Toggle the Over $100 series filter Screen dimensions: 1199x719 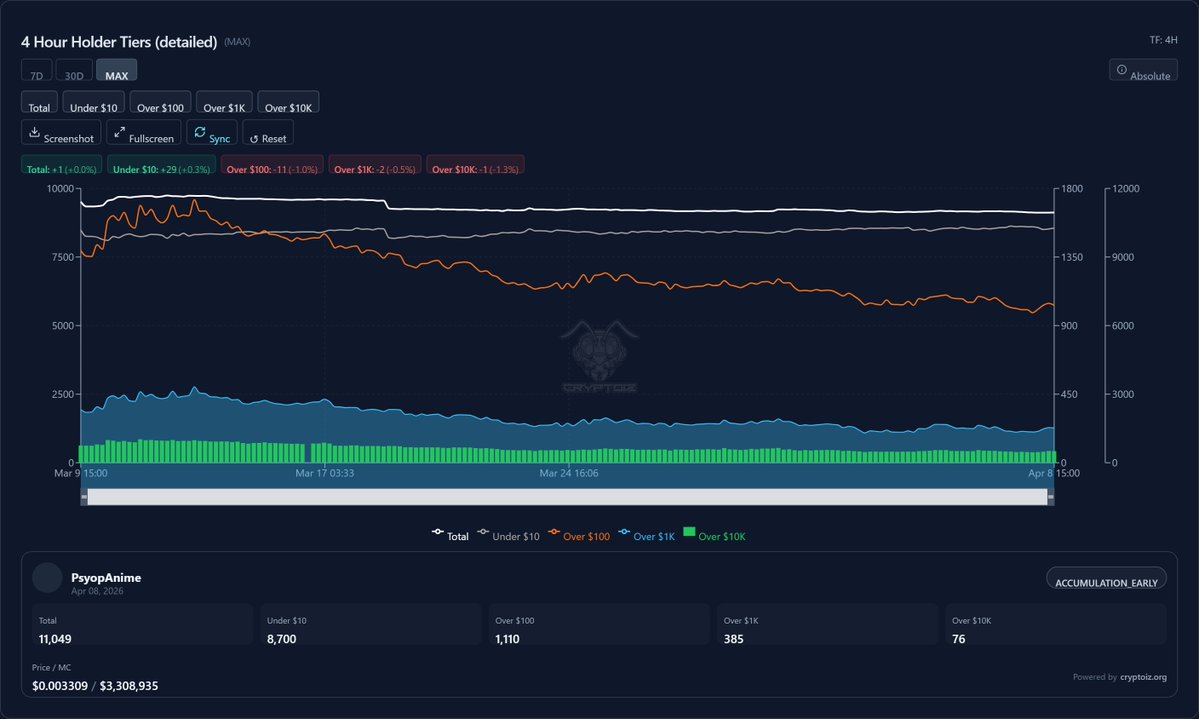click(162, 107)
